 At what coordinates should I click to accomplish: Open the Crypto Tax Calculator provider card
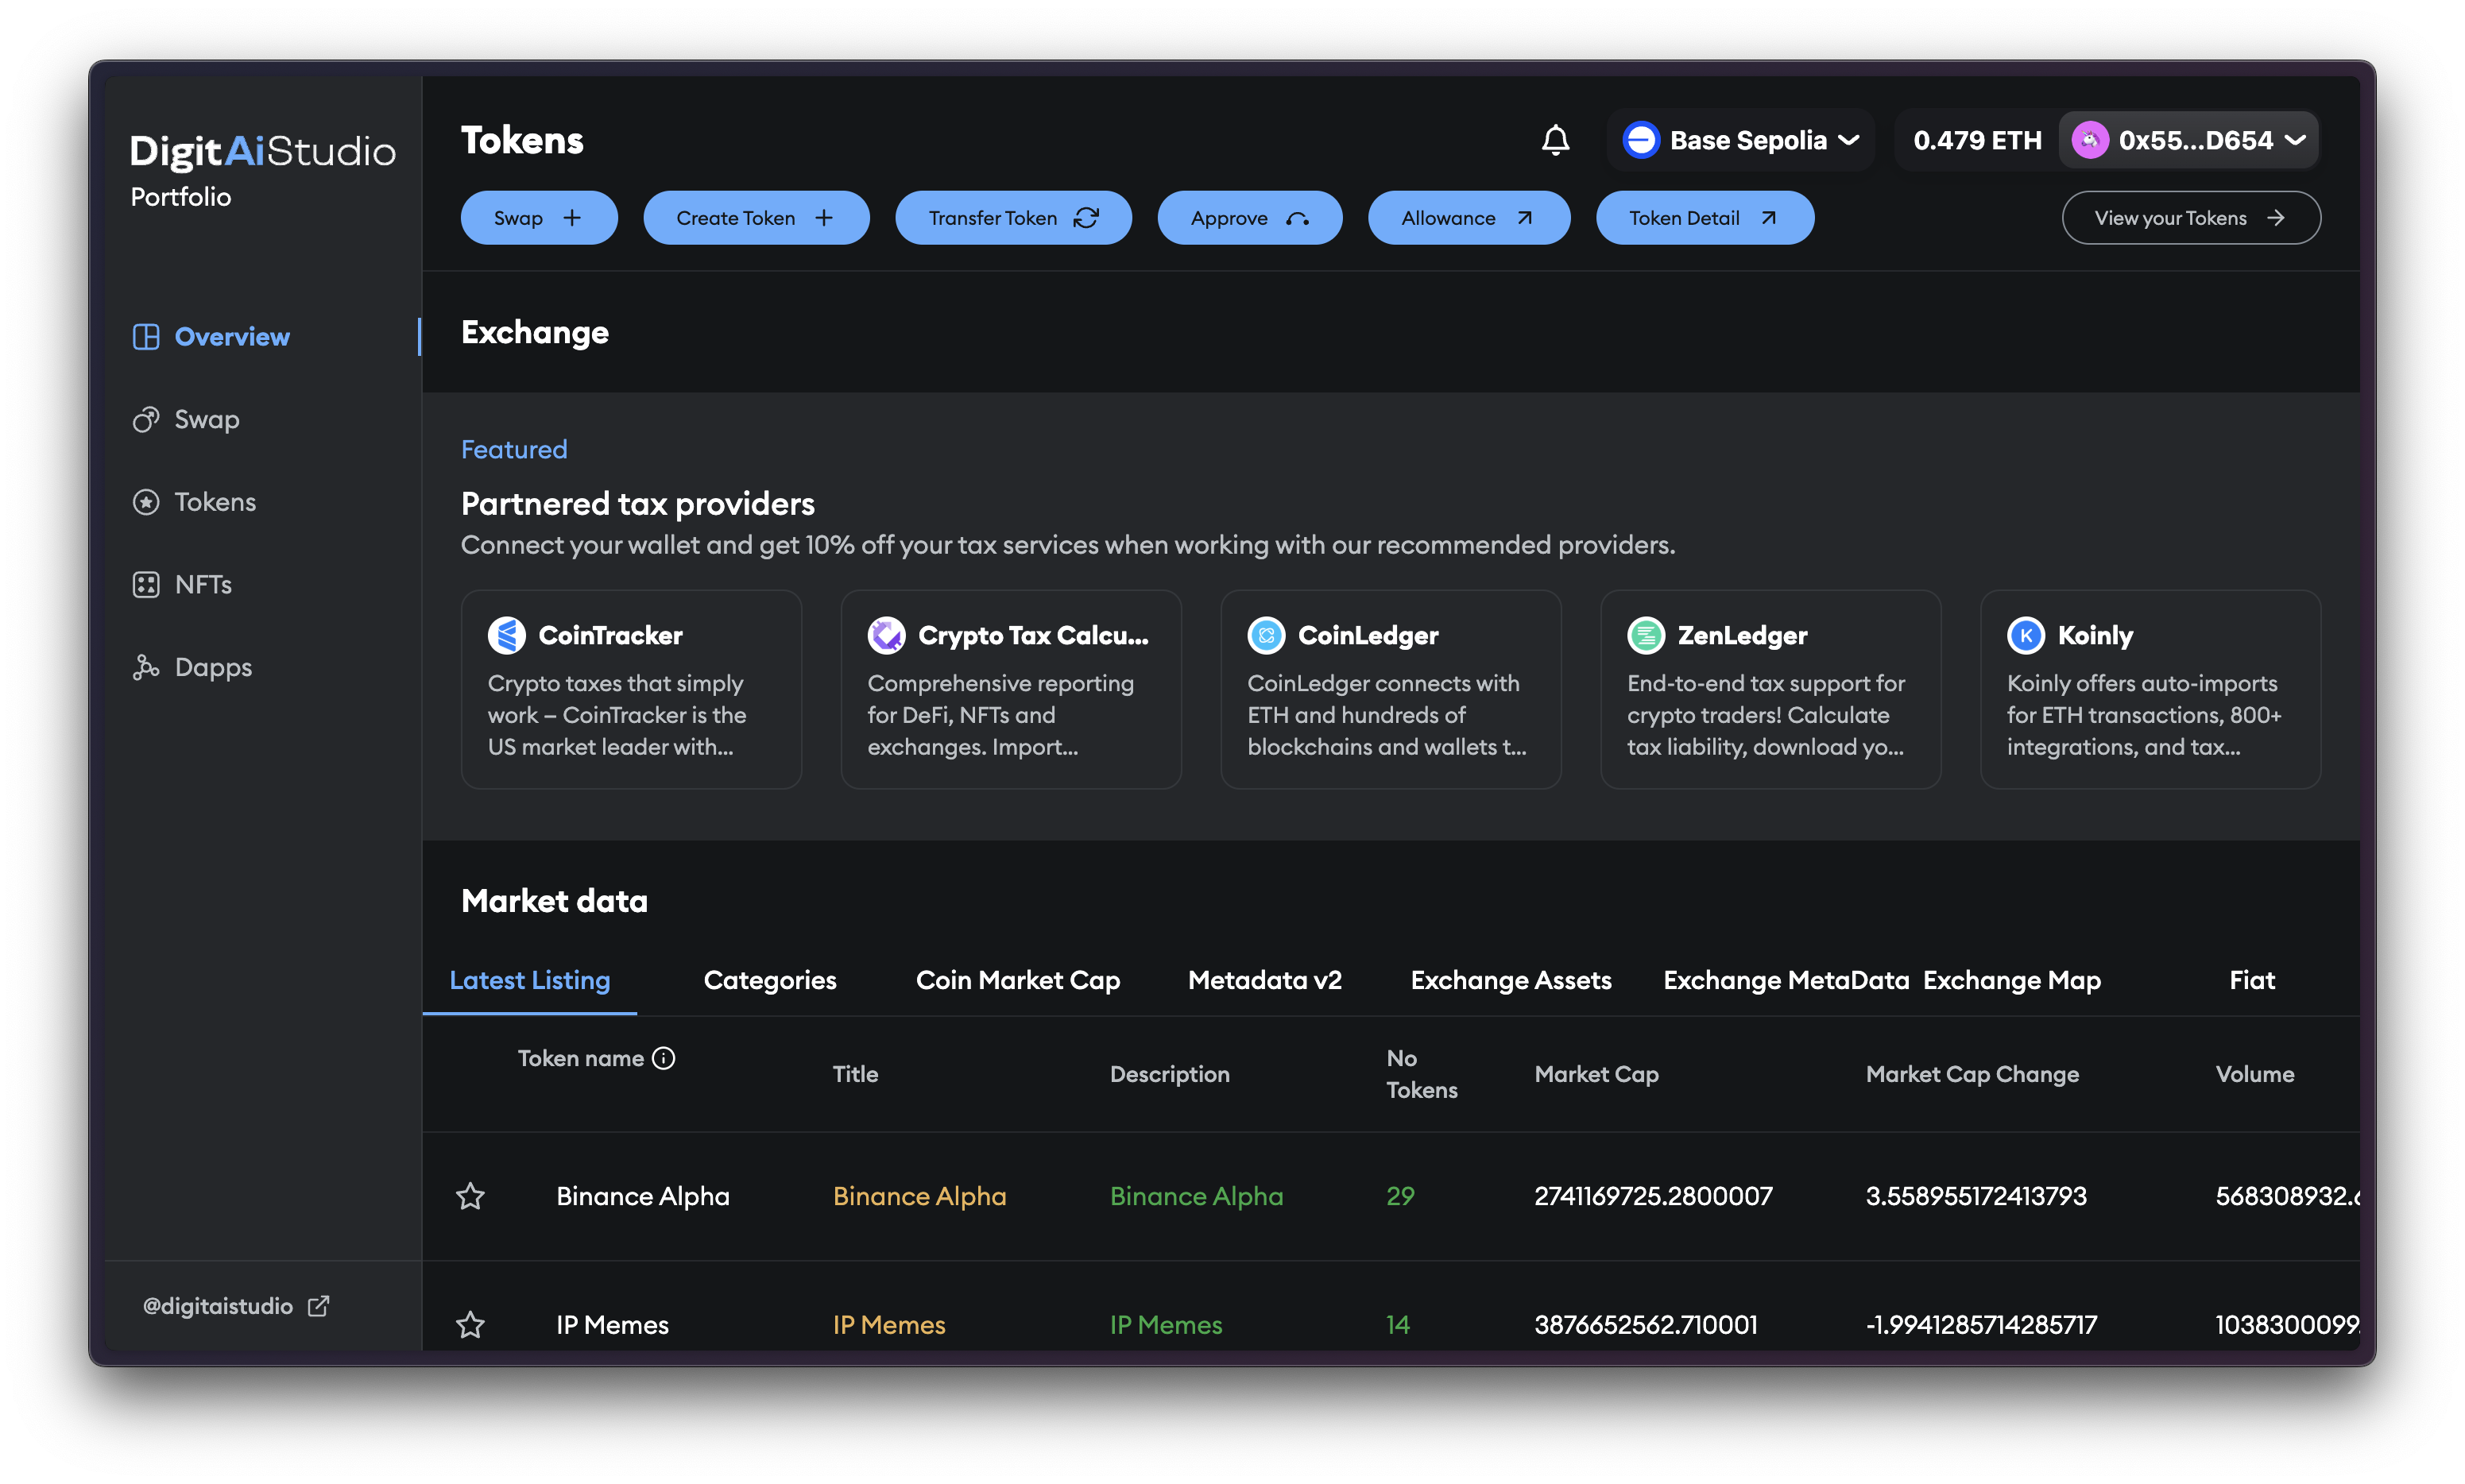click(1010, 689)
